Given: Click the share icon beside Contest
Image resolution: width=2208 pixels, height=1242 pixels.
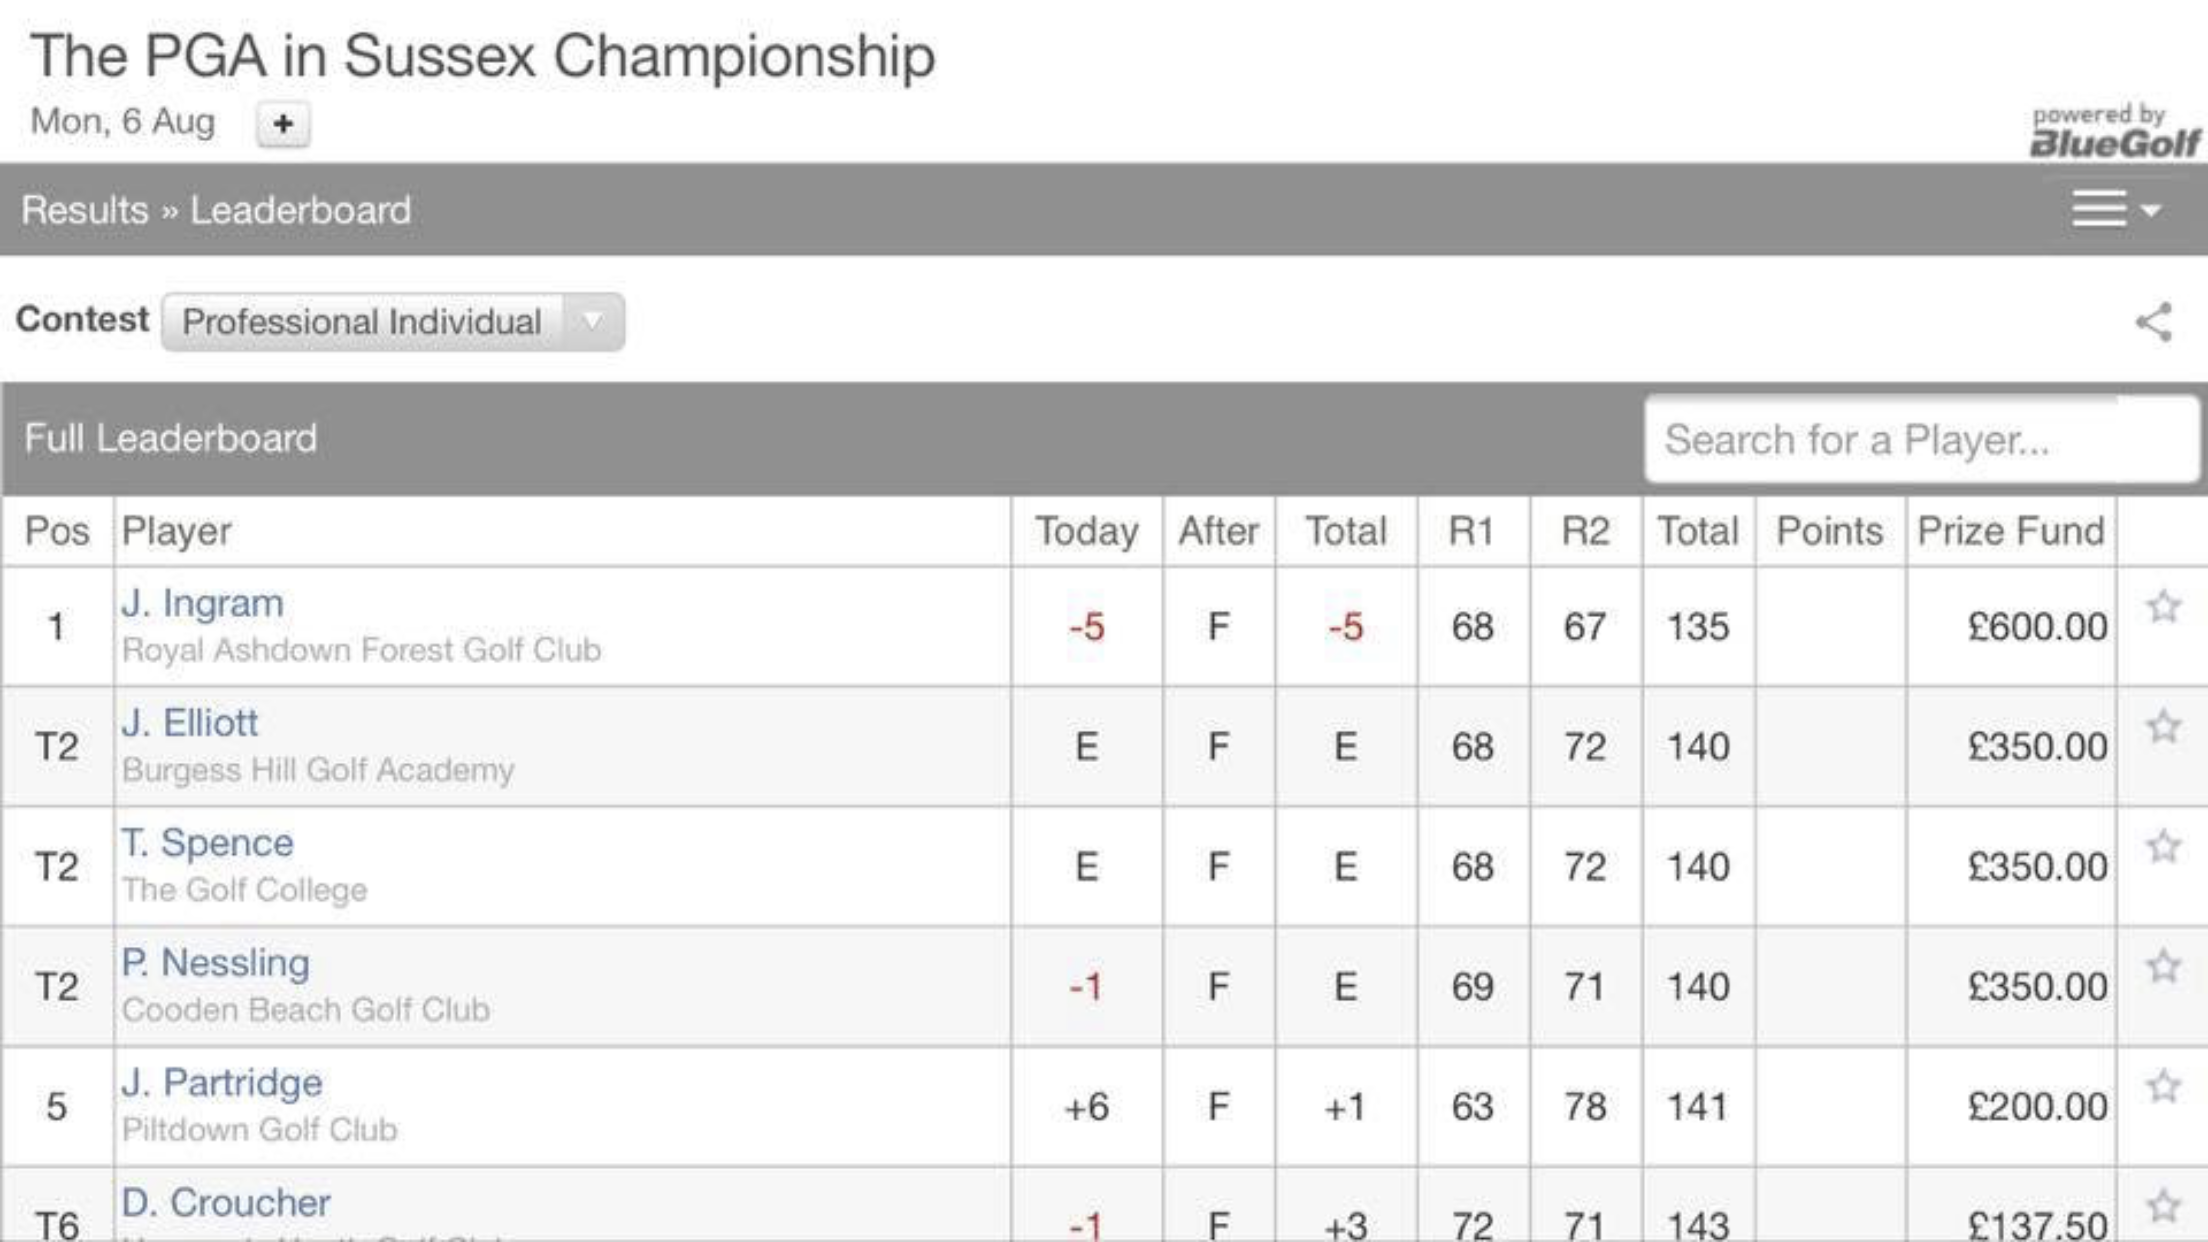Looking at the screenshot, I should pyautogui.click(x=2154, y=322).
